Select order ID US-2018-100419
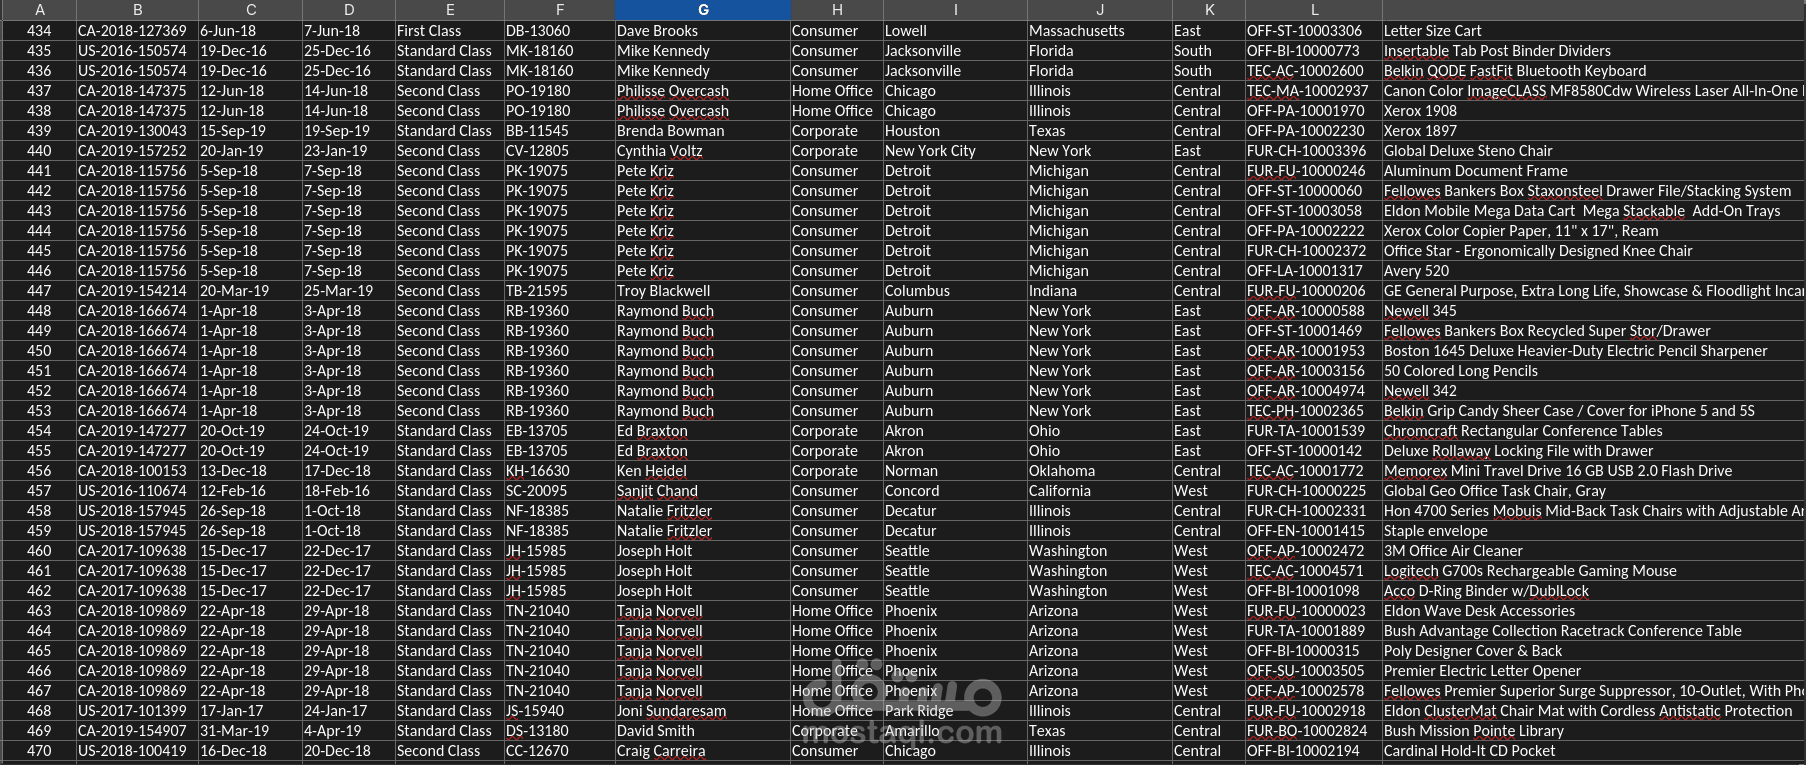Viewport: 1806px width, 765px height. coord(137,751)
